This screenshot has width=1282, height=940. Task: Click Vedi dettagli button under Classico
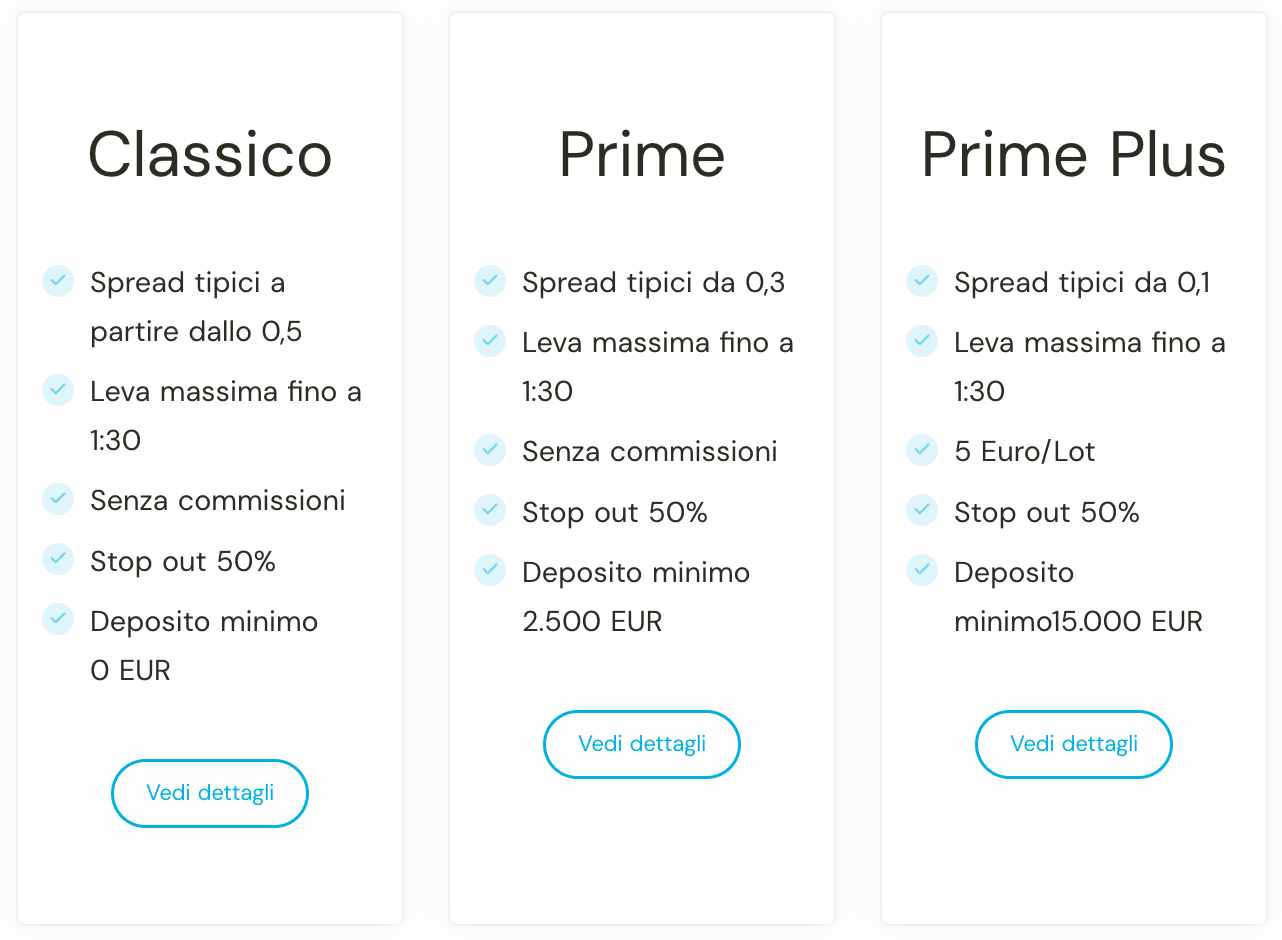210,793
